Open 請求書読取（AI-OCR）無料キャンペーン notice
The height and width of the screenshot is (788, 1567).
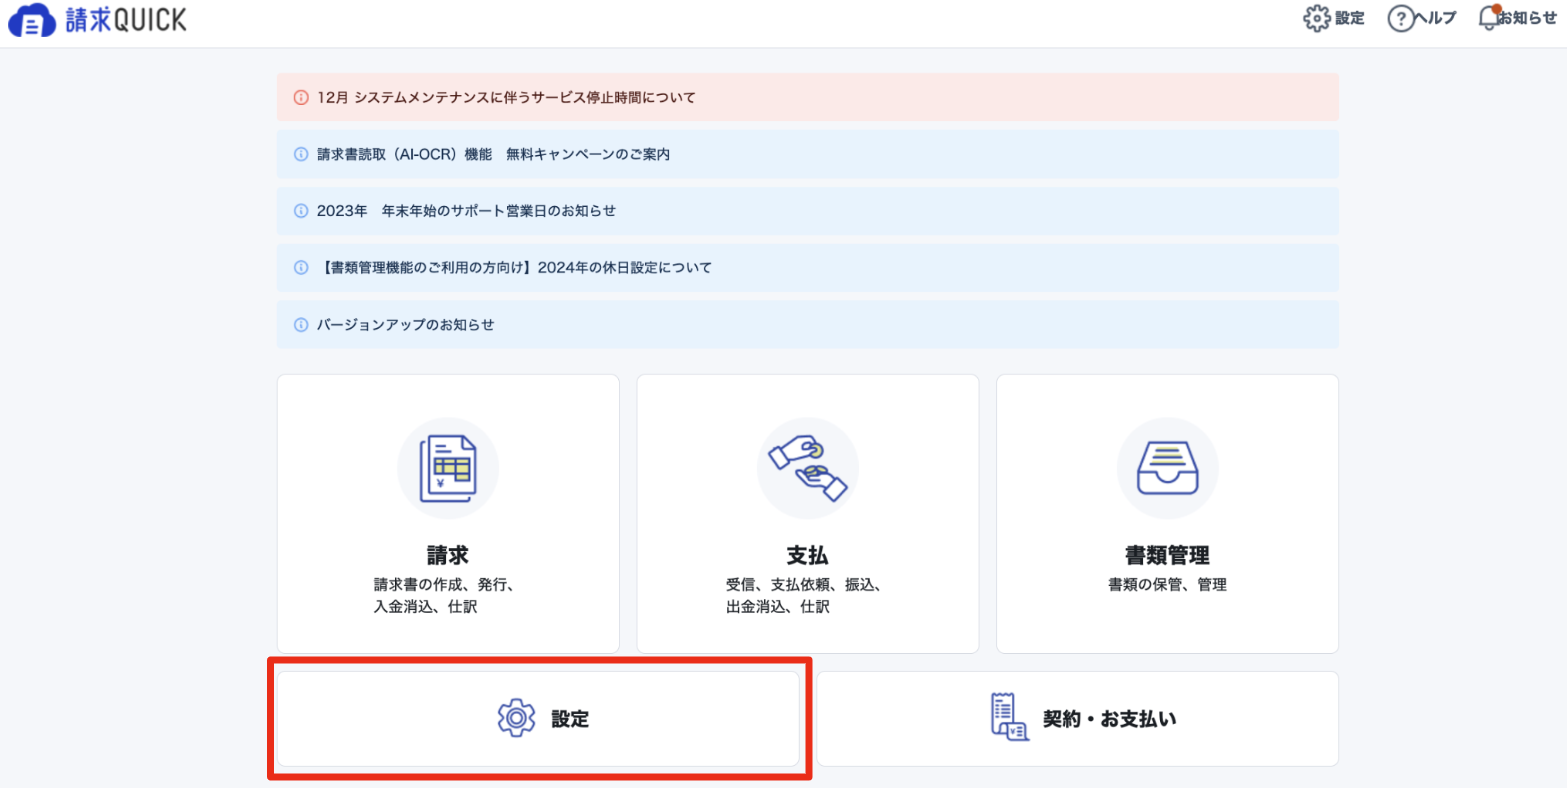click(807, 154)
